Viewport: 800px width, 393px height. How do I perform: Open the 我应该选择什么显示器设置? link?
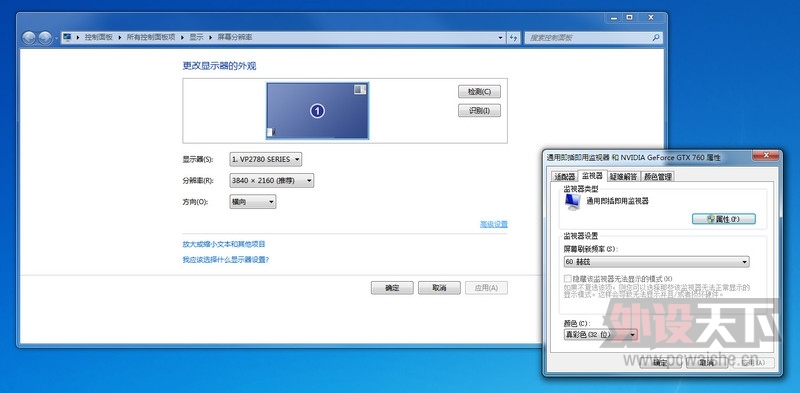(226, 260)
